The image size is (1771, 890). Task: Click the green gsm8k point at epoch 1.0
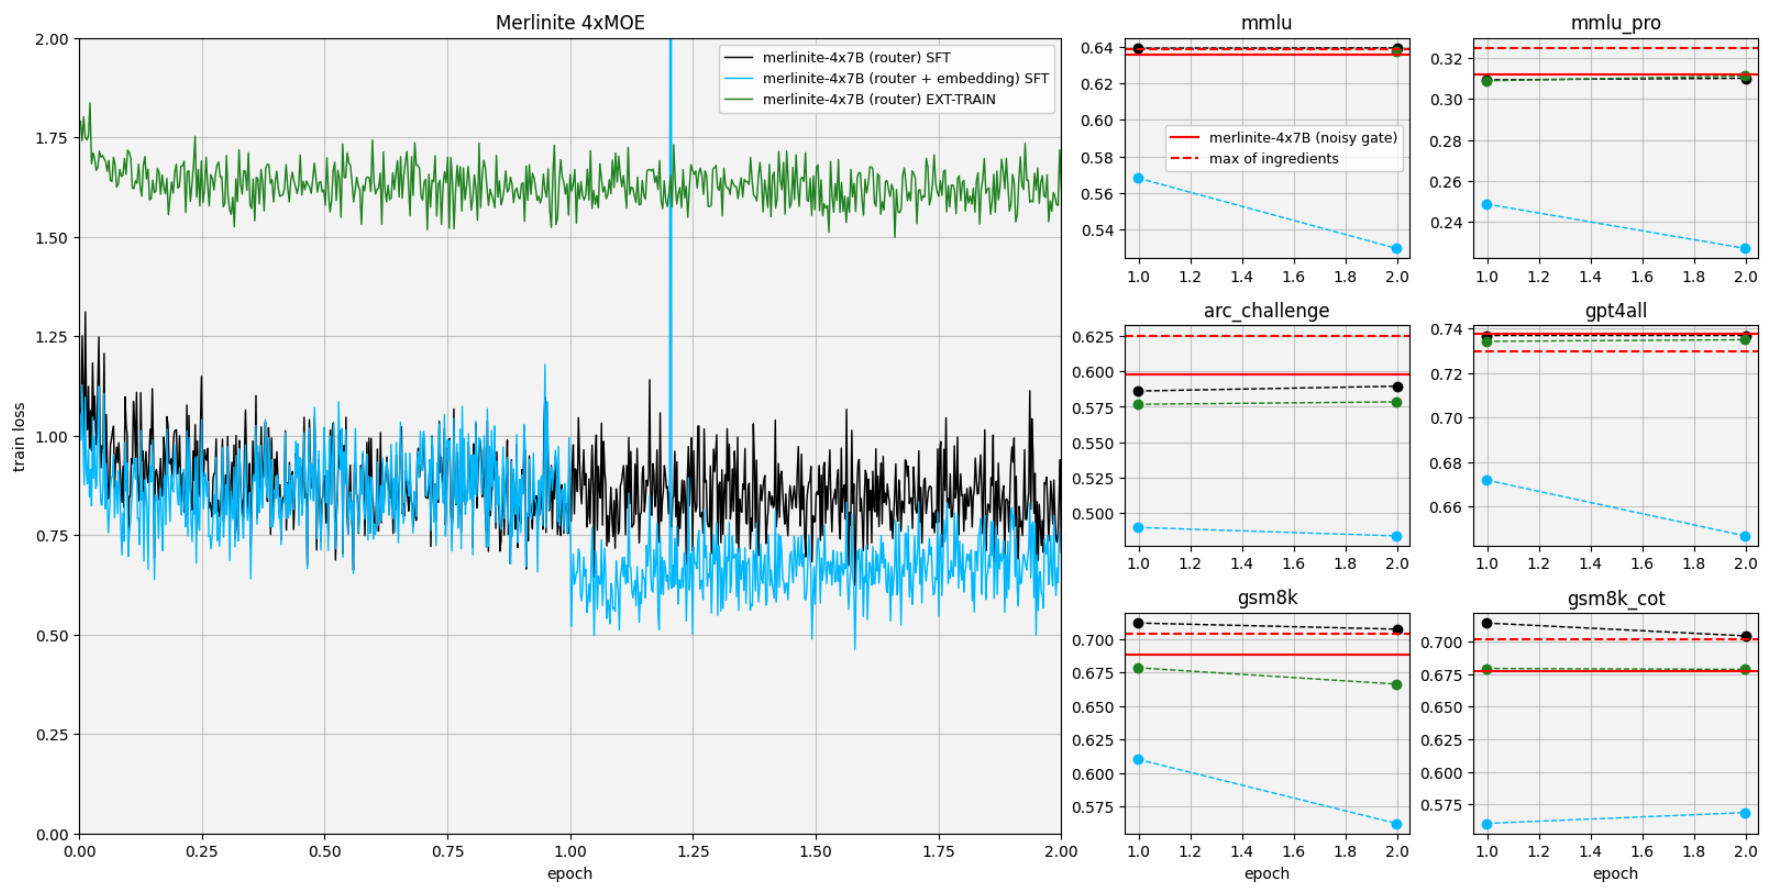[1138, 668]
